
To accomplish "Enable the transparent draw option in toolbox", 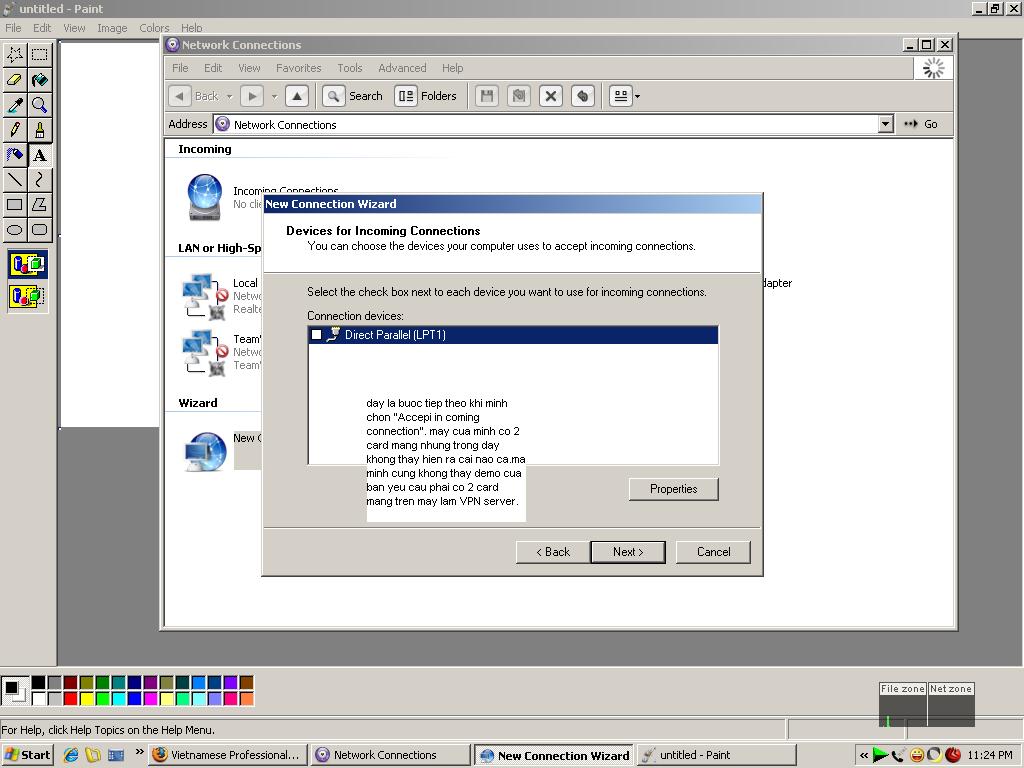I will [27, 296].
